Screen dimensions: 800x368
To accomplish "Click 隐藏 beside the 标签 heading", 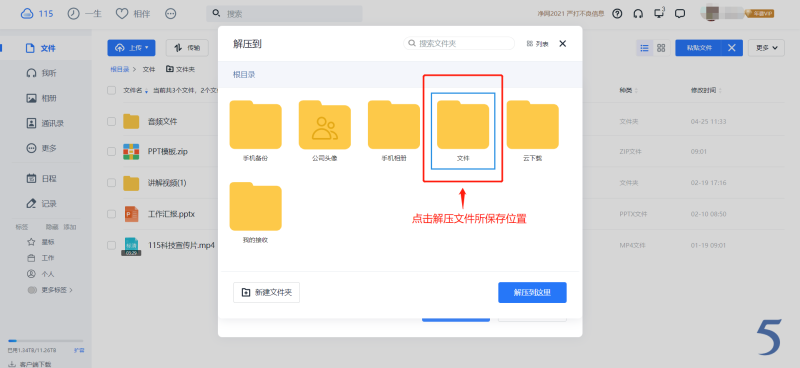I will coord(52,227).
